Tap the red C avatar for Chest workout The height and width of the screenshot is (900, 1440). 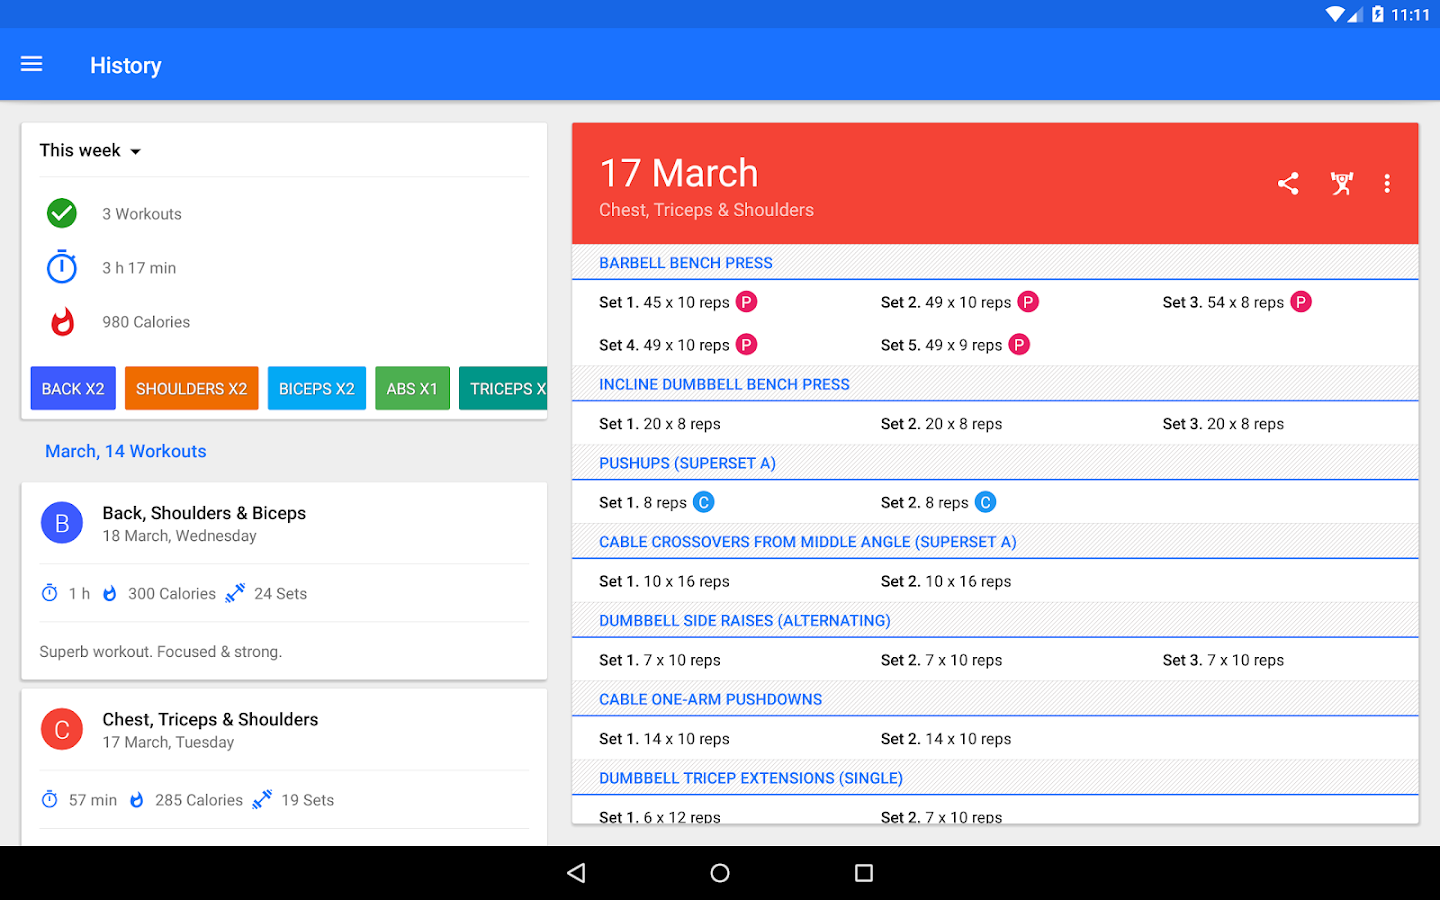click(62, 729)
